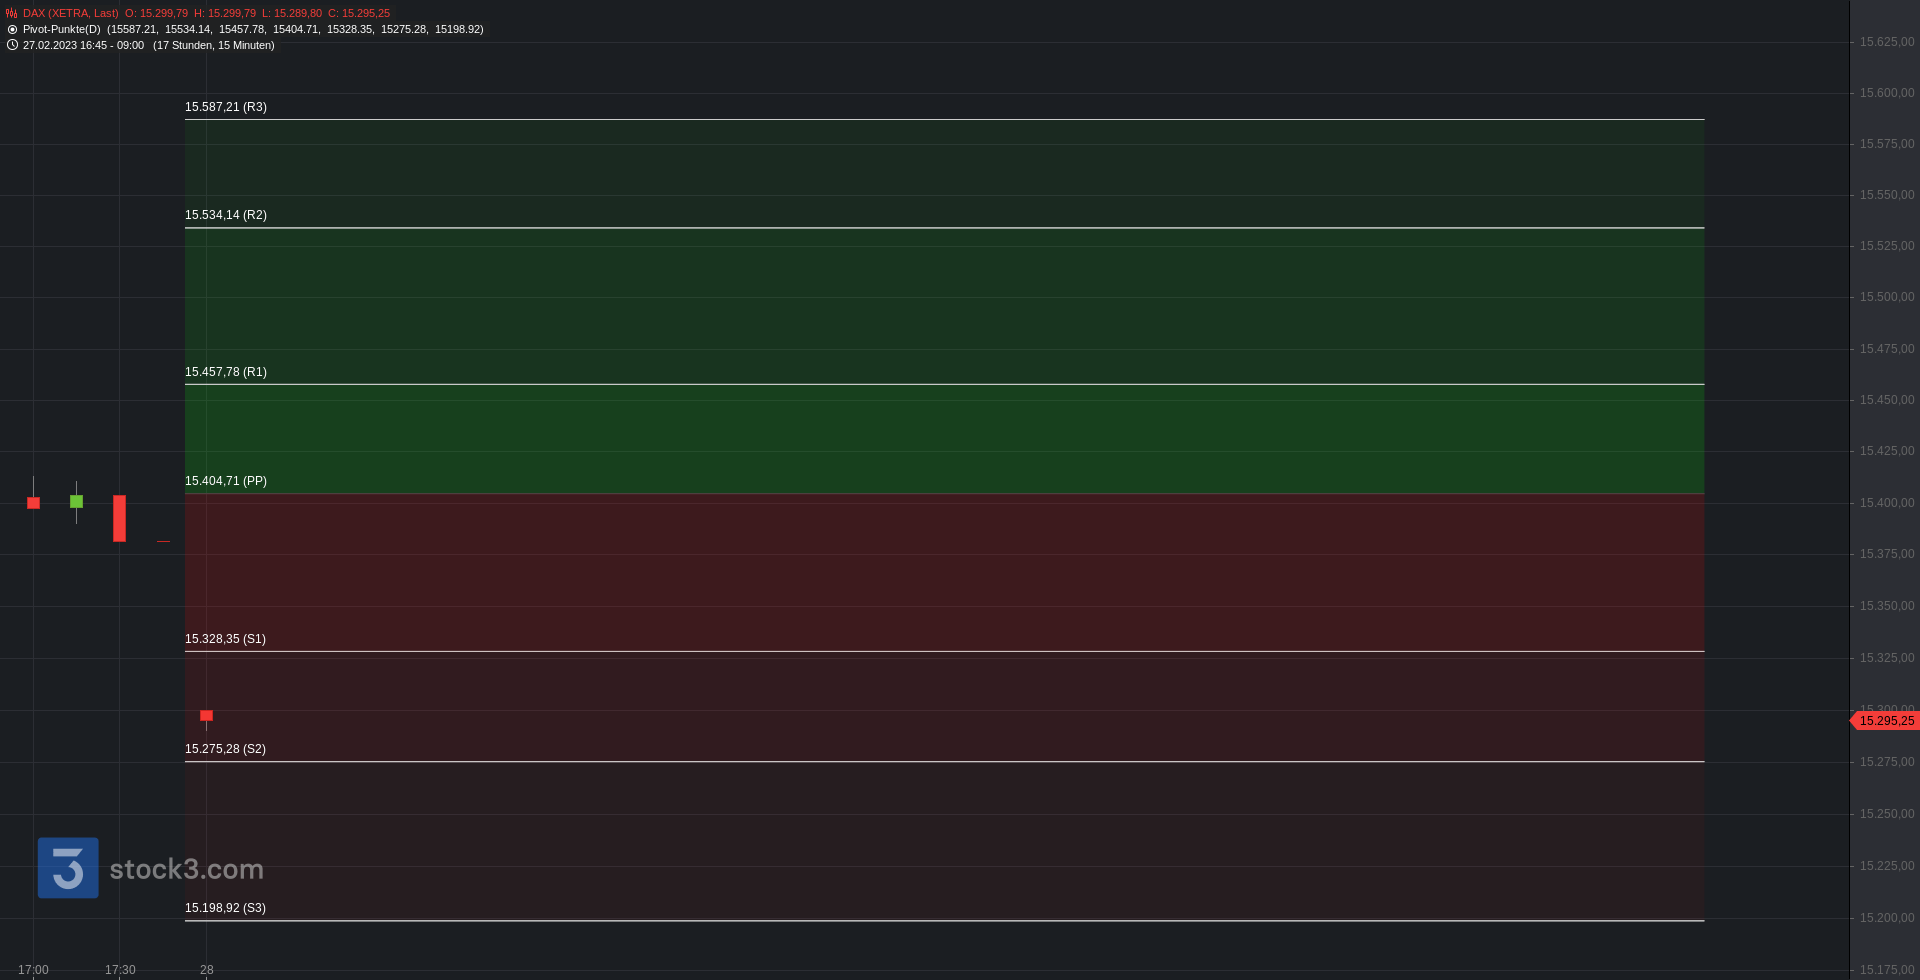Click the 15.500,00 price axis label
Viewport: 1920px width, 980px height.
pos(1887,297)
